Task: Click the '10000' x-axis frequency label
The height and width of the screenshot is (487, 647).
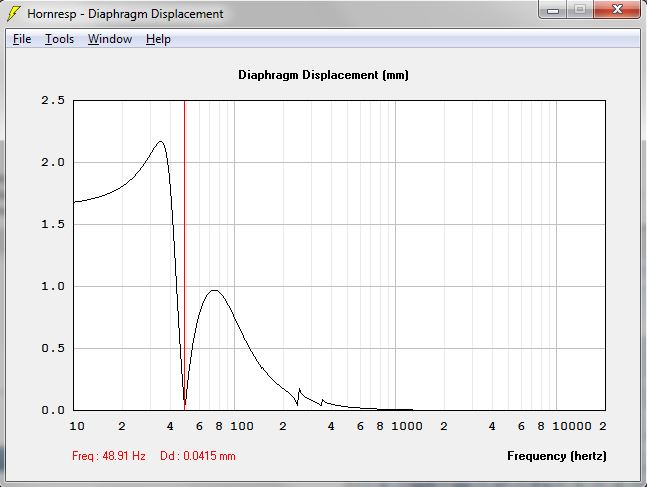Action: click(572, 426)
